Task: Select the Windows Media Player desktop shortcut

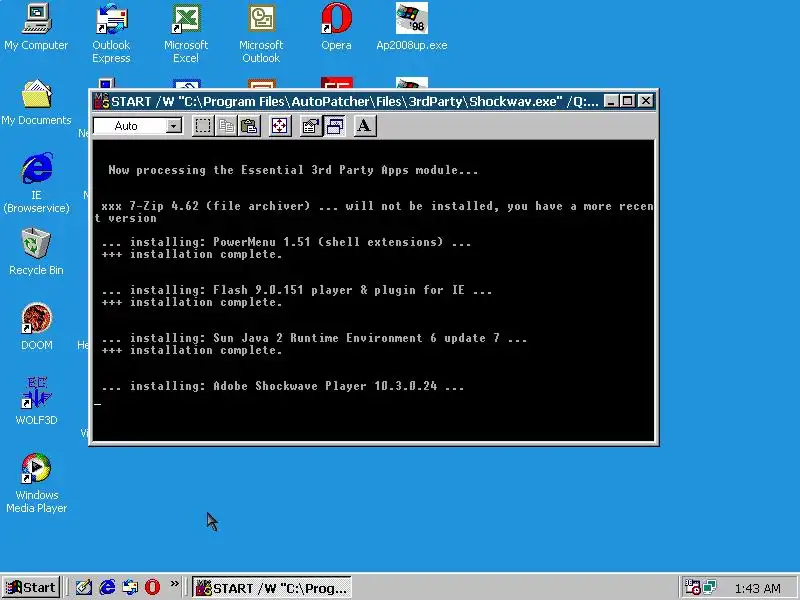Action: point(36,483)
